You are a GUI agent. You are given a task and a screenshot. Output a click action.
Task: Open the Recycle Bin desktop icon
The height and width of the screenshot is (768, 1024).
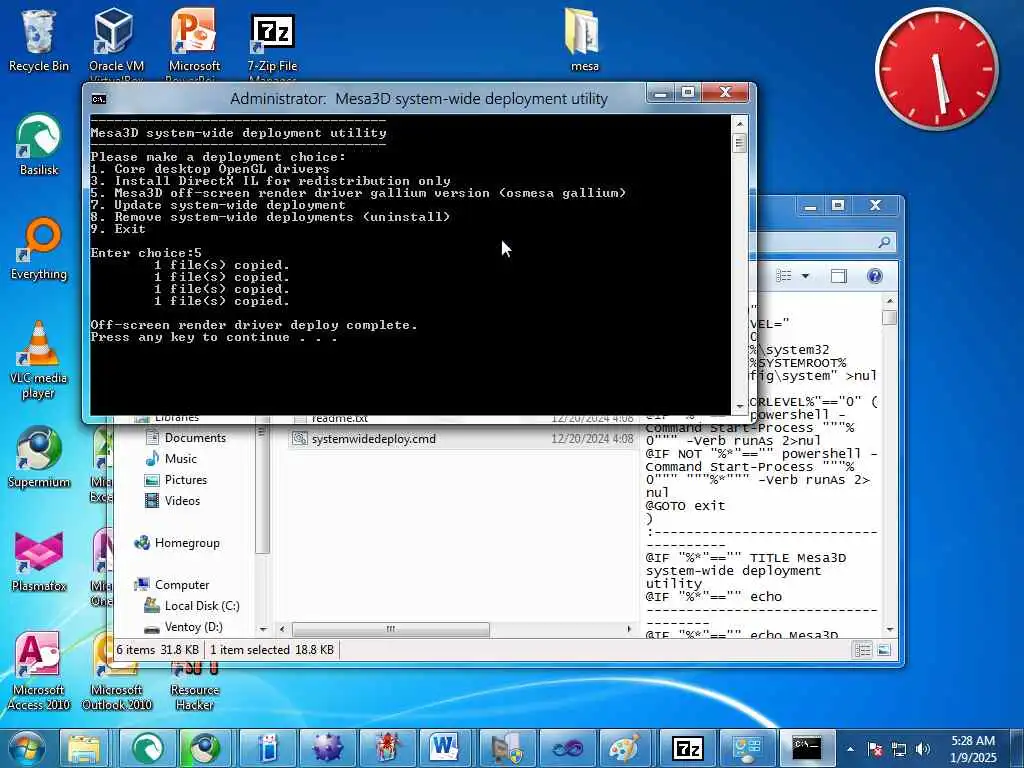[39, 40]
